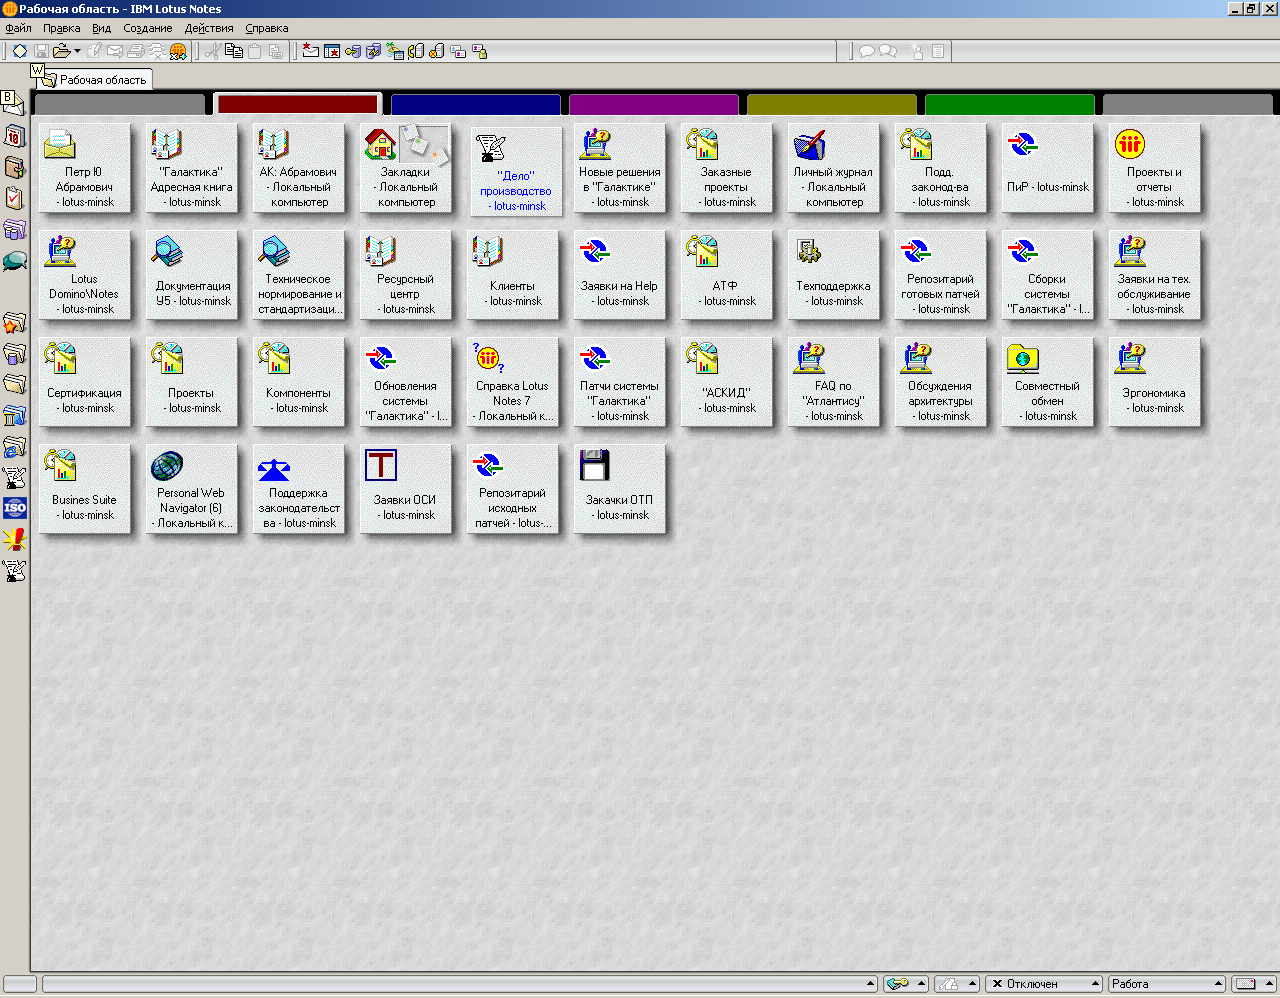Click the Copy toolbar icon

(234, 51)
